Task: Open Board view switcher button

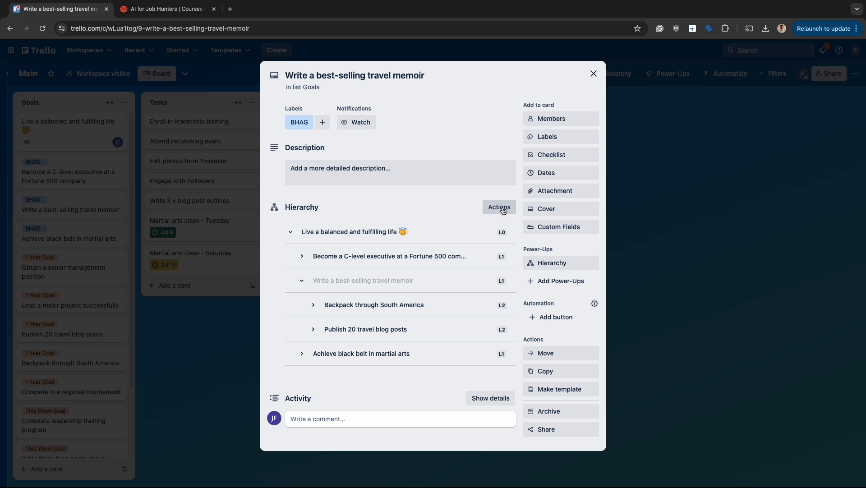Action: pyautogui.click(x=157, y=73)
